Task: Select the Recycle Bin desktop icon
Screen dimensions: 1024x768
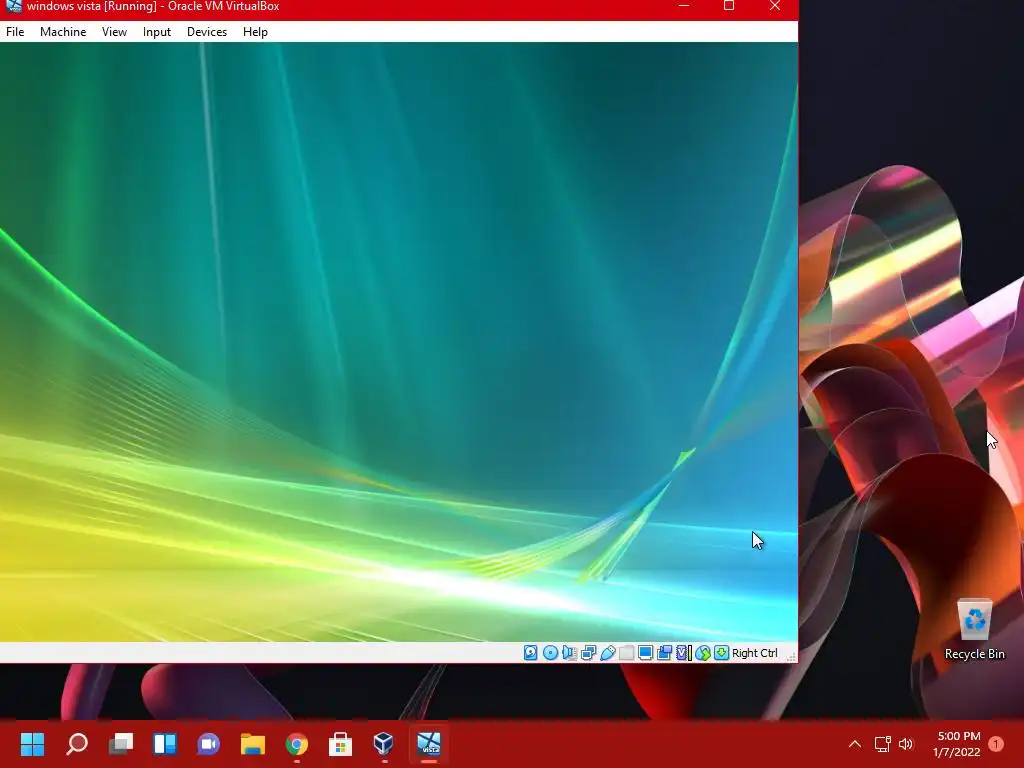Action: 974,629
